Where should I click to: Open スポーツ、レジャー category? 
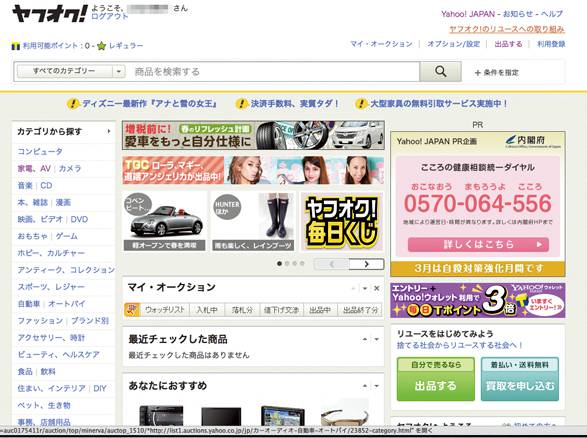[x=51, y=287]
